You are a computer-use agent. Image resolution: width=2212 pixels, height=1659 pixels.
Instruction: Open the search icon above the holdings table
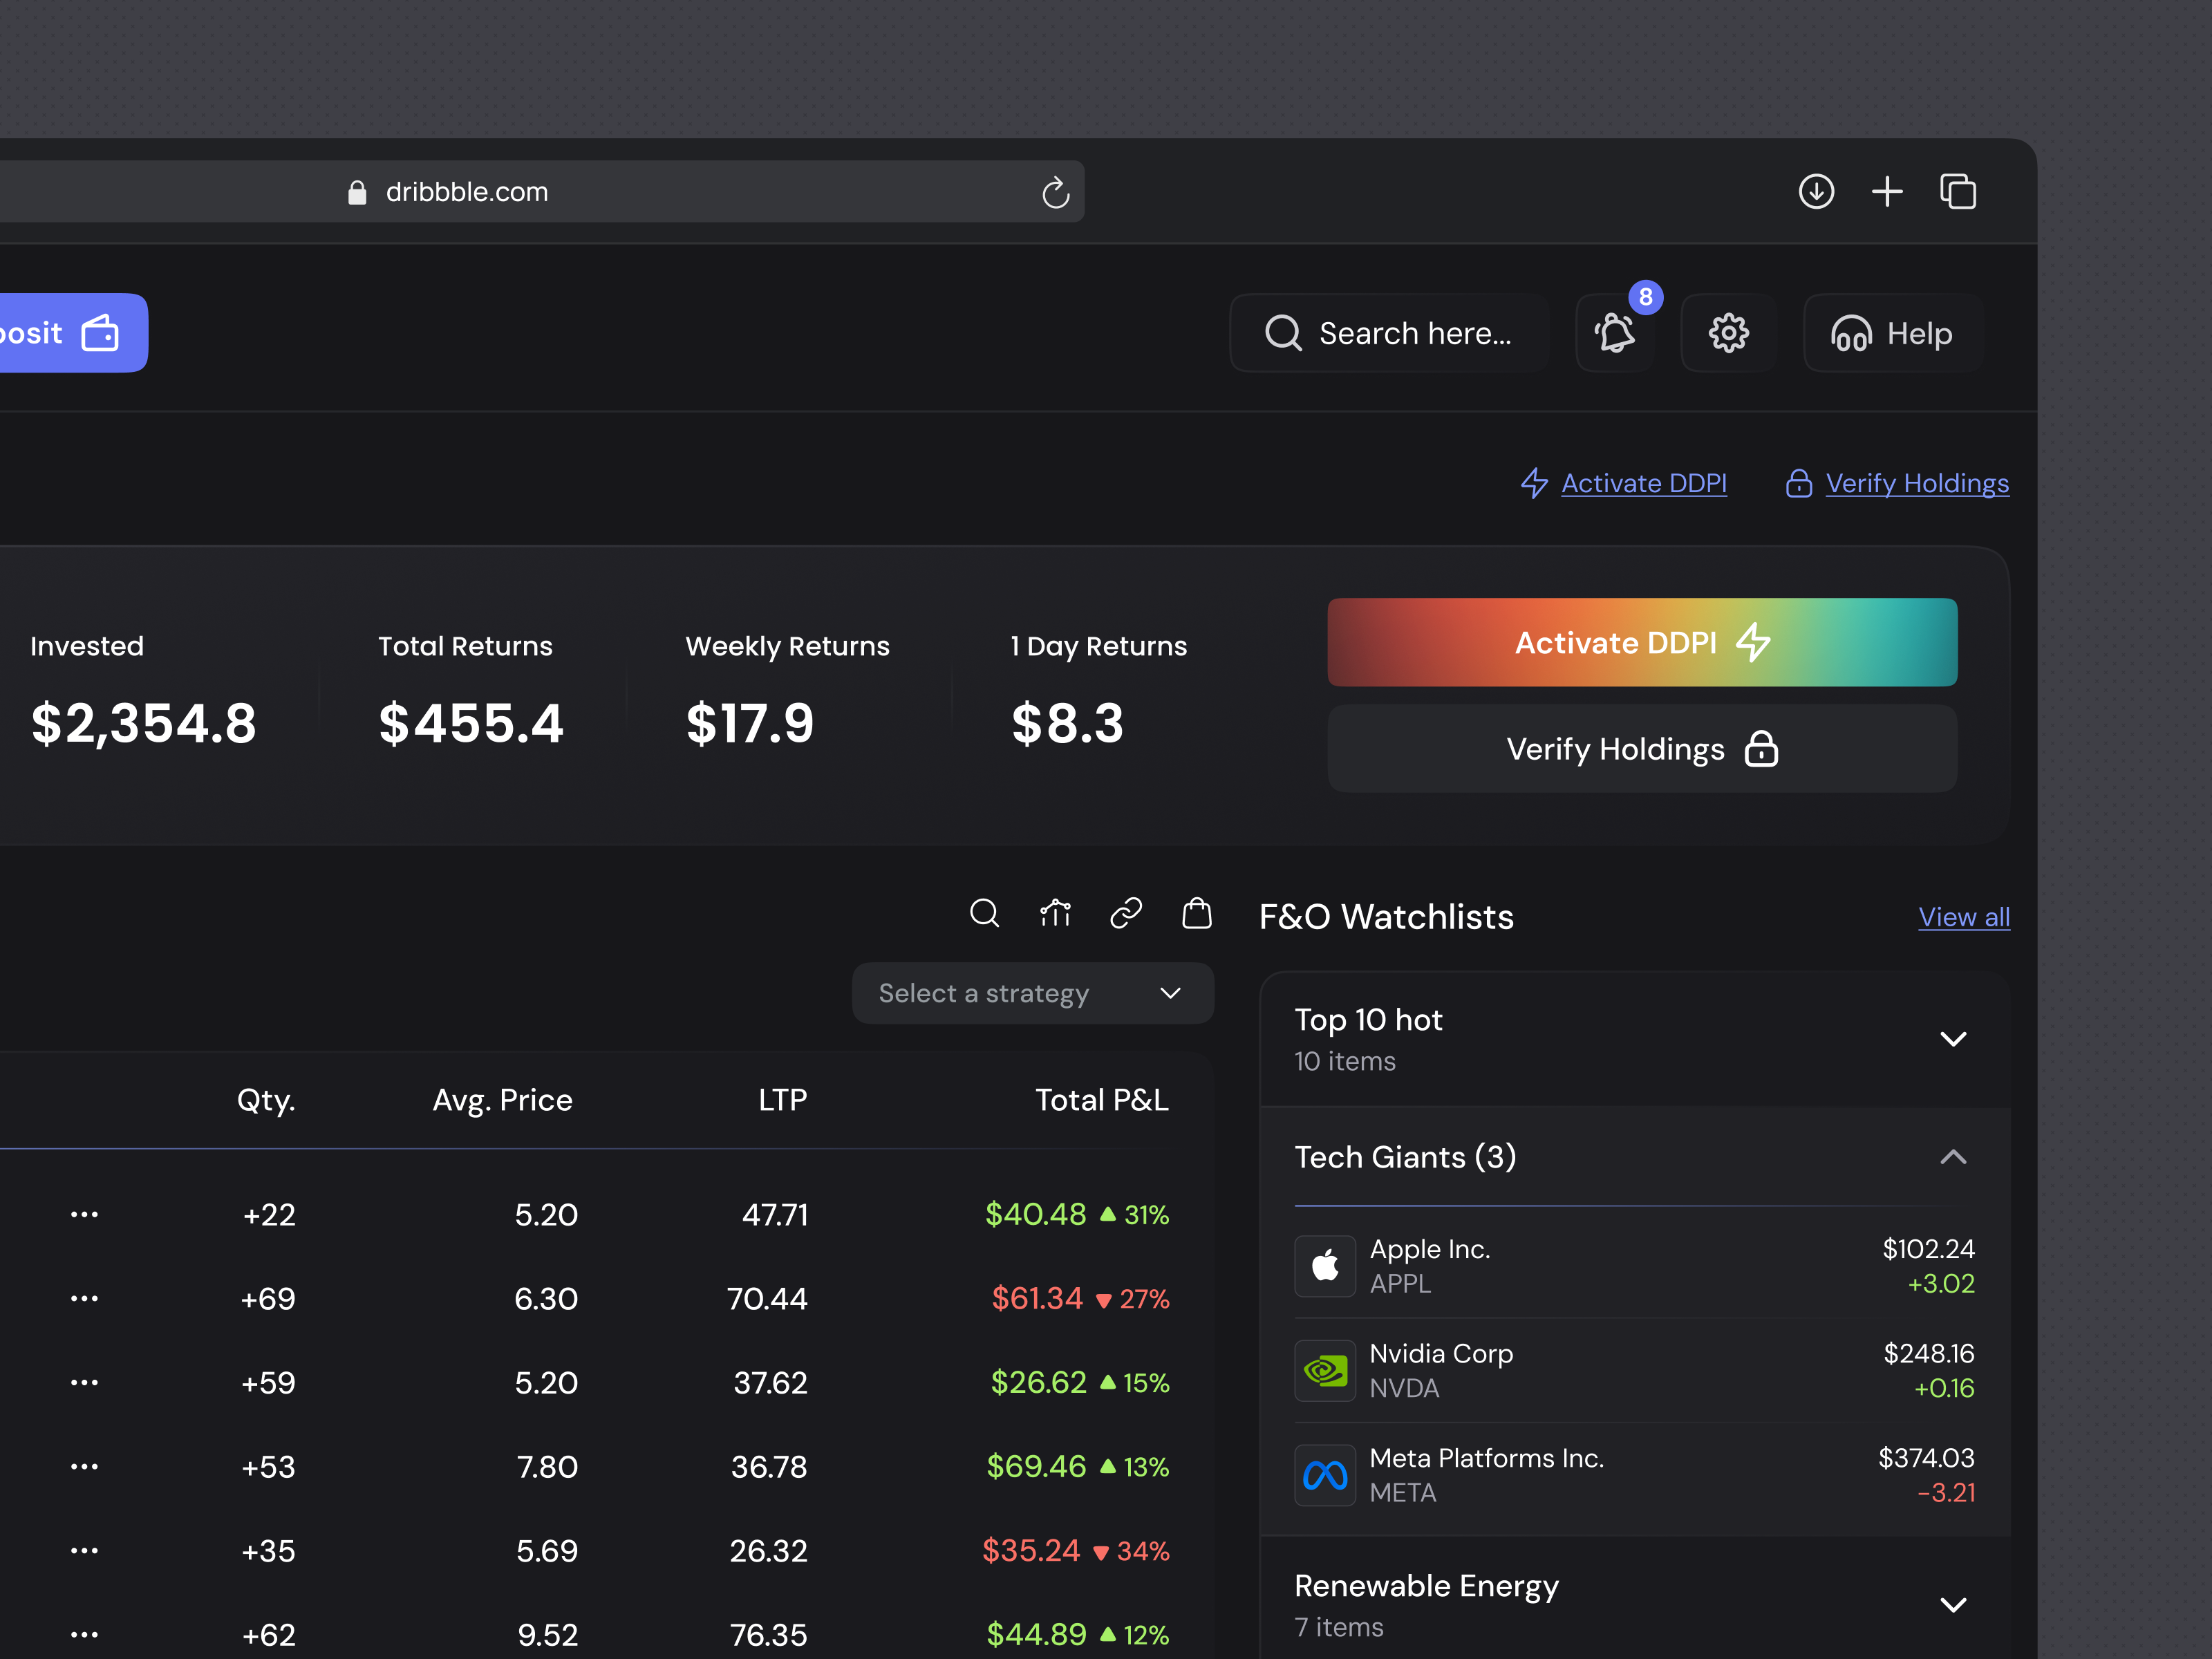[985, 913]
